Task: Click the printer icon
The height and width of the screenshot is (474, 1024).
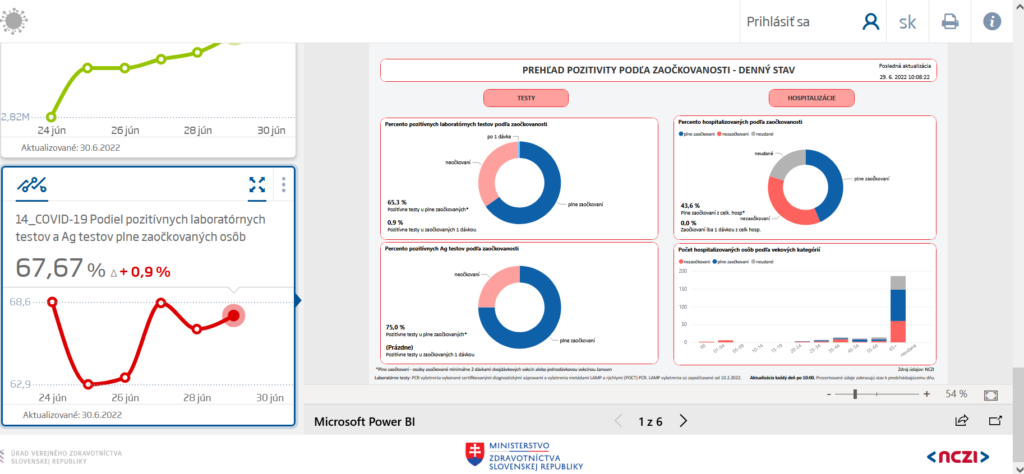Action: (950, 22)
